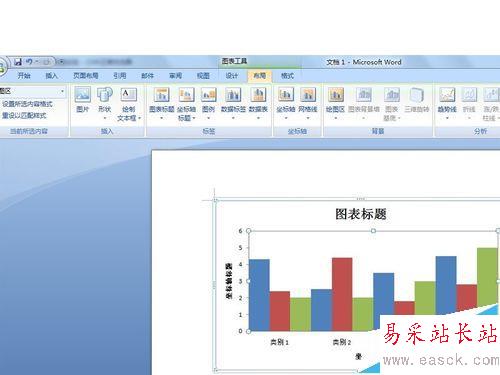Select the blue bar of 类别 1
The width and height of the screenshot is (500, 375).
(259, 295)
